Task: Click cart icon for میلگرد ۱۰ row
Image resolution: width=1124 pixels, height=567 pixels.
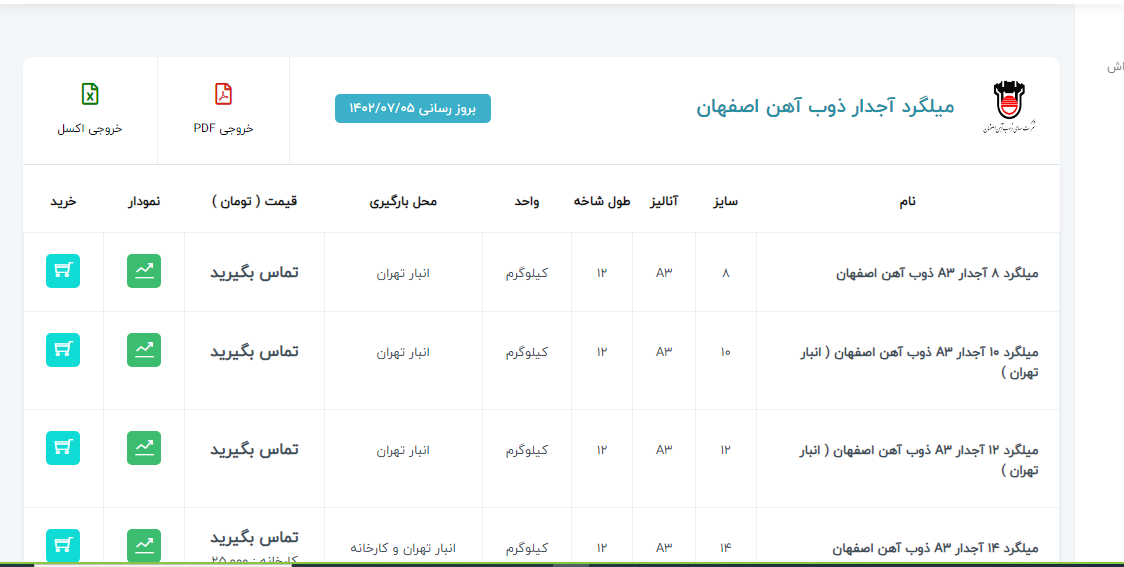Action: 63,350
